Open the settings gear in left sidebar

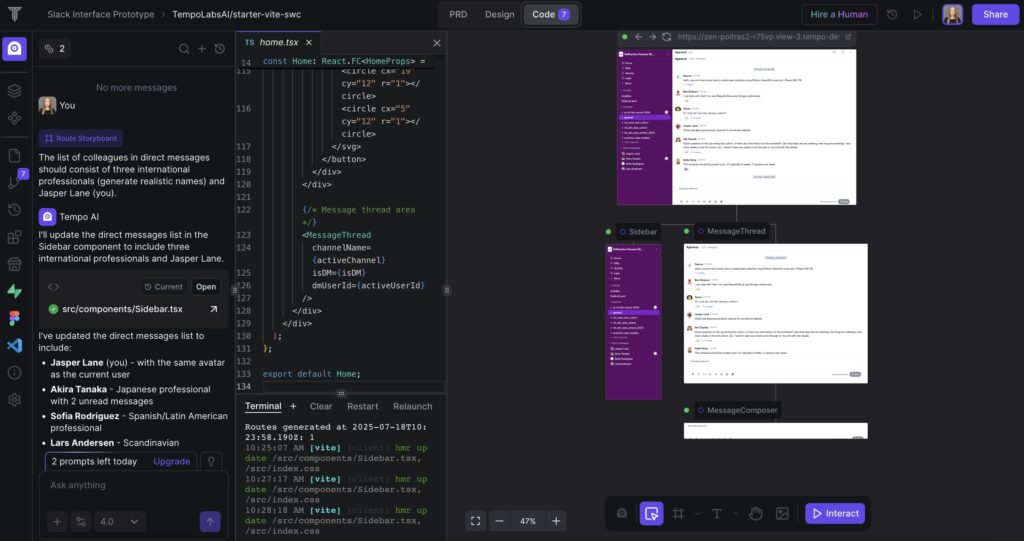click(x=14, y=399)
